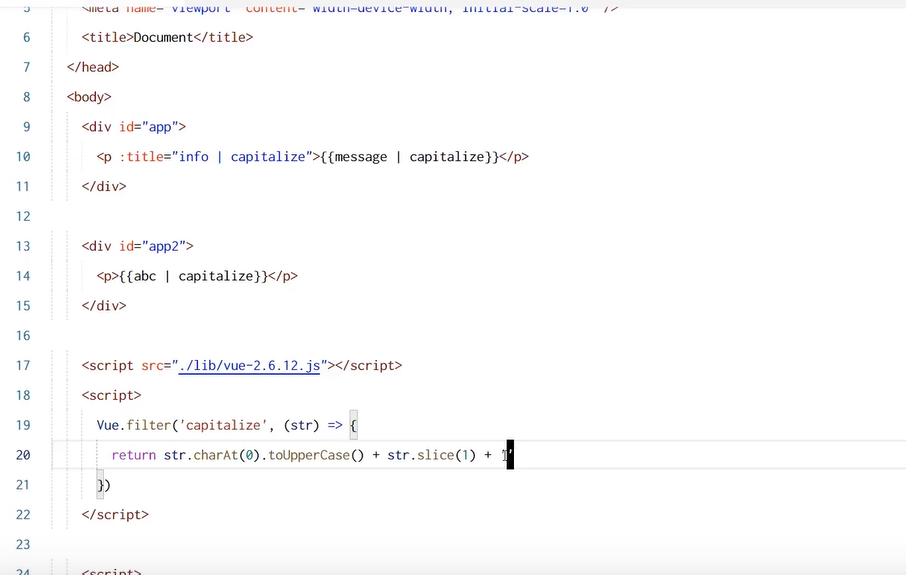Click the (str) arrow function parameter

pyautogui.click(x=301, y=425)
